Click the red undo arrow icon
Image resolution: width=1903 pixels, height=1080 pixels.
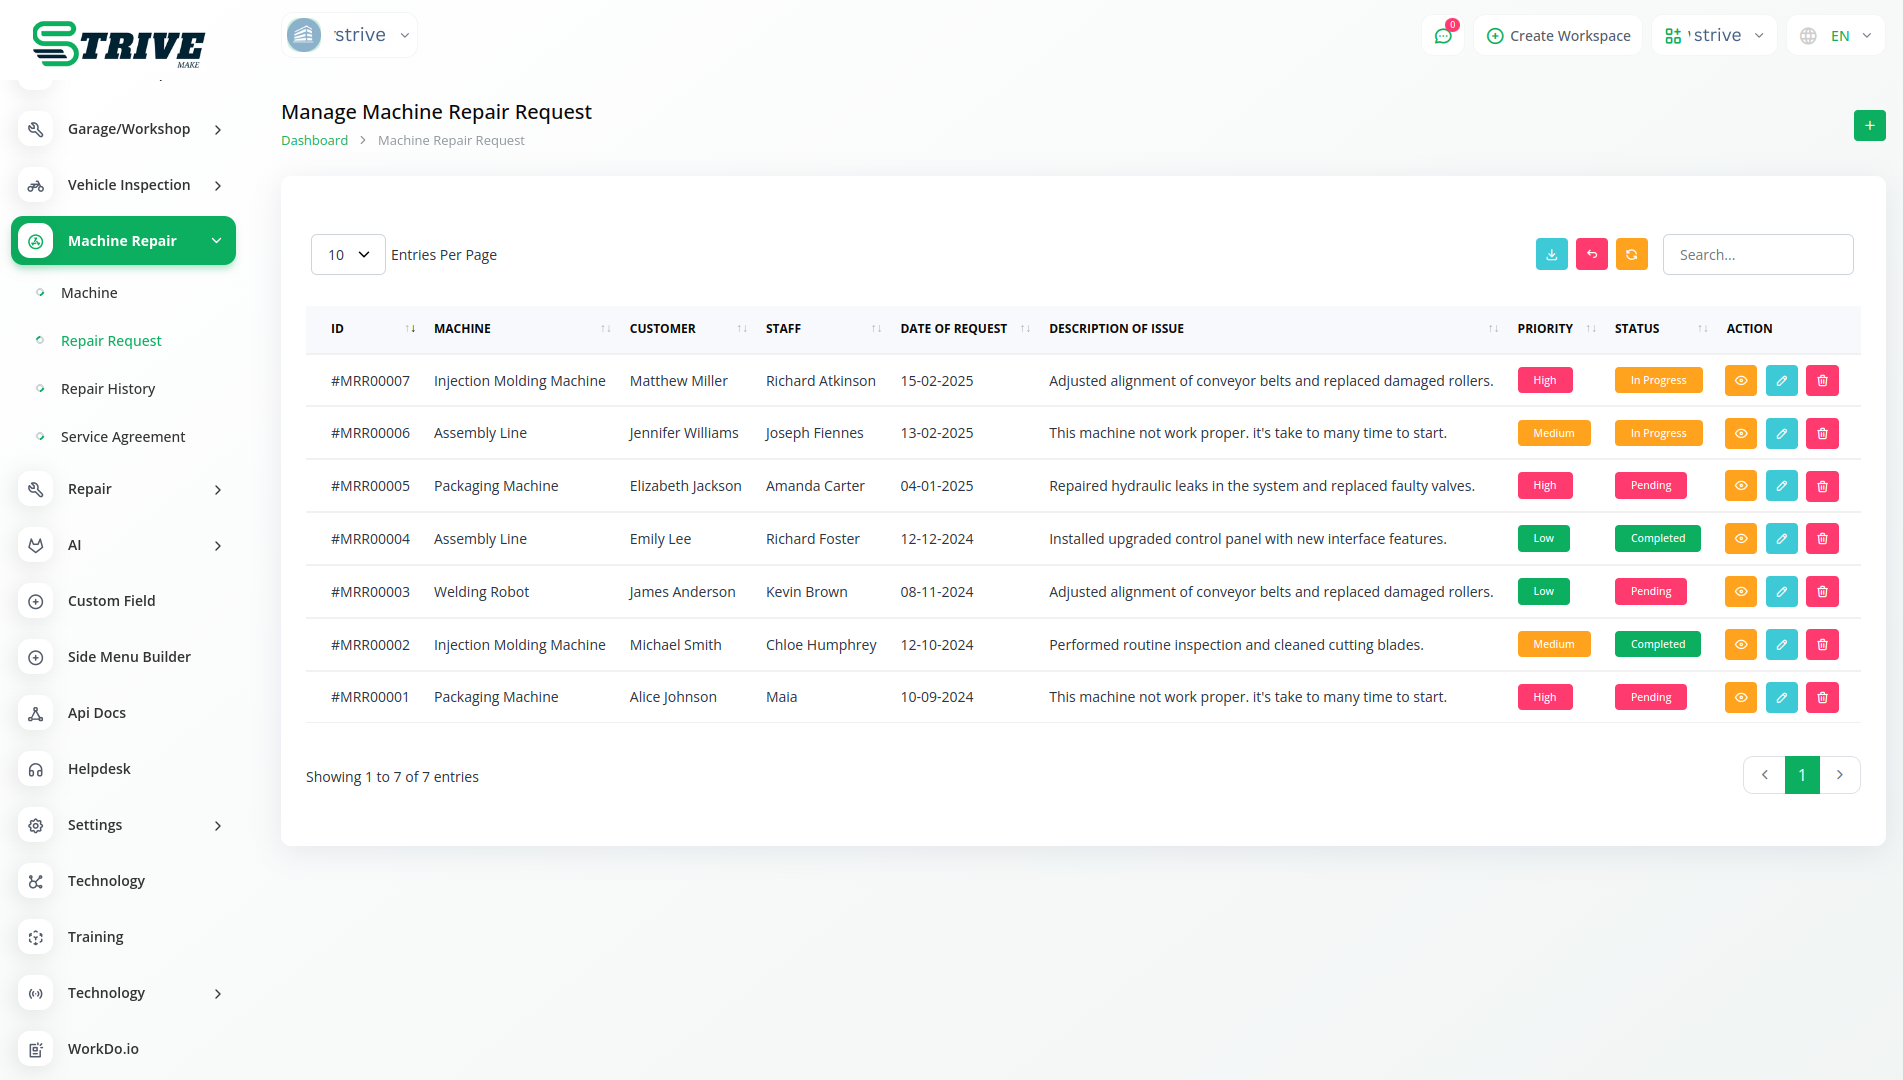click(x=1591, y=255)
